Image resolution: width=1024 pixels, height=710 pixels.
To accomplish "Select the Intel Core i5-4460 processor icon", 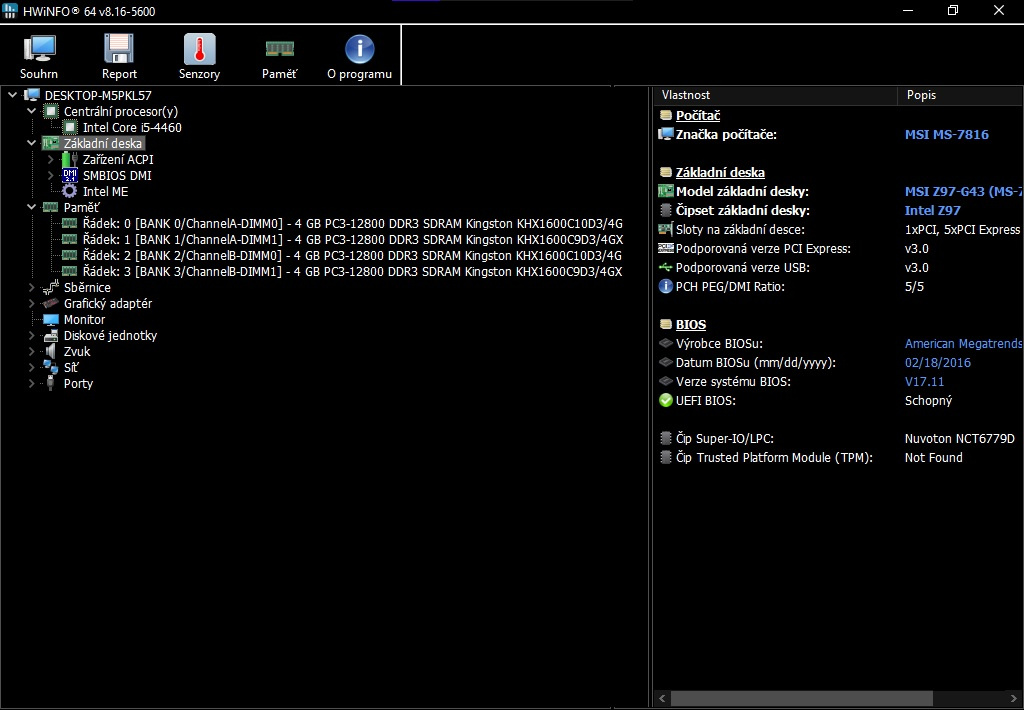I will [x=69, y=127].
